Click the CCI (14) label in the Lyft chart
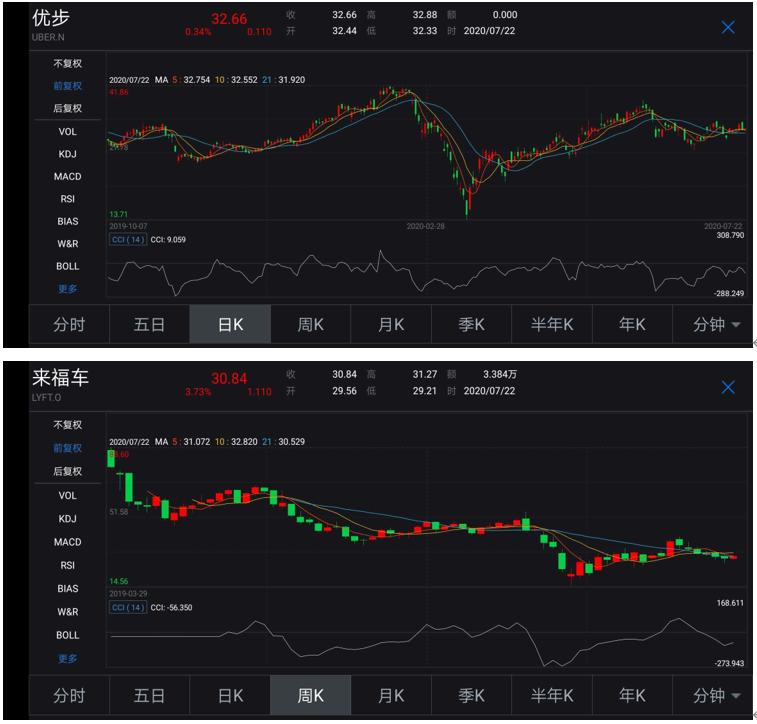The width and height of the screenshot is (757, 724). coord(127,607)
